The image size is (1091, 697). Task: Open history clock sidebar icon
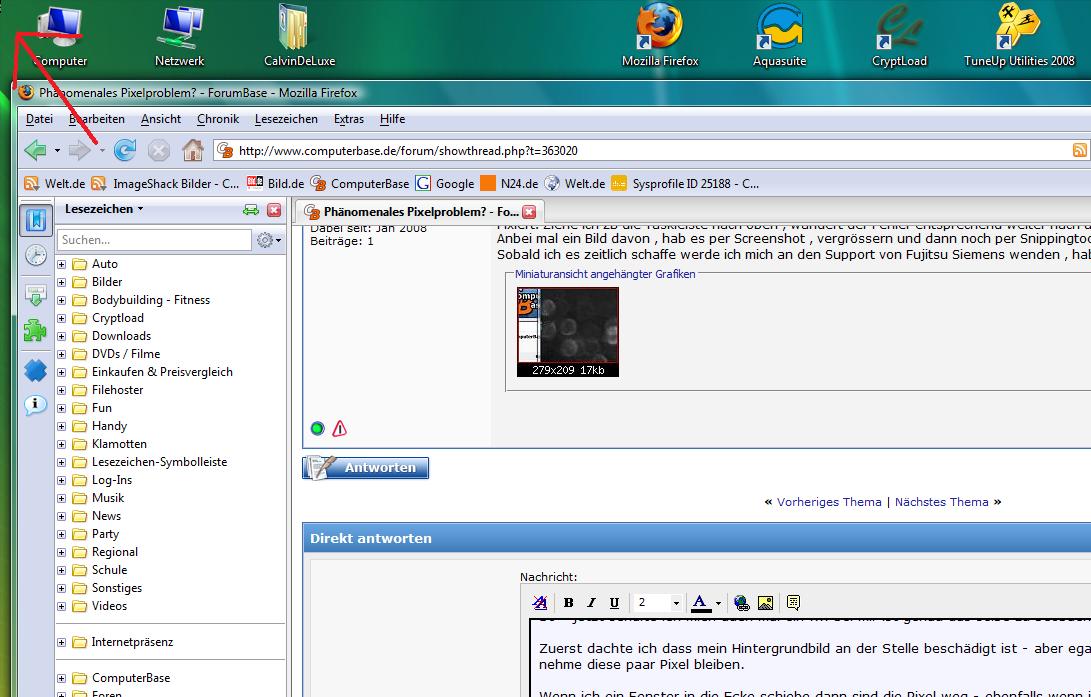pos(35,255)
